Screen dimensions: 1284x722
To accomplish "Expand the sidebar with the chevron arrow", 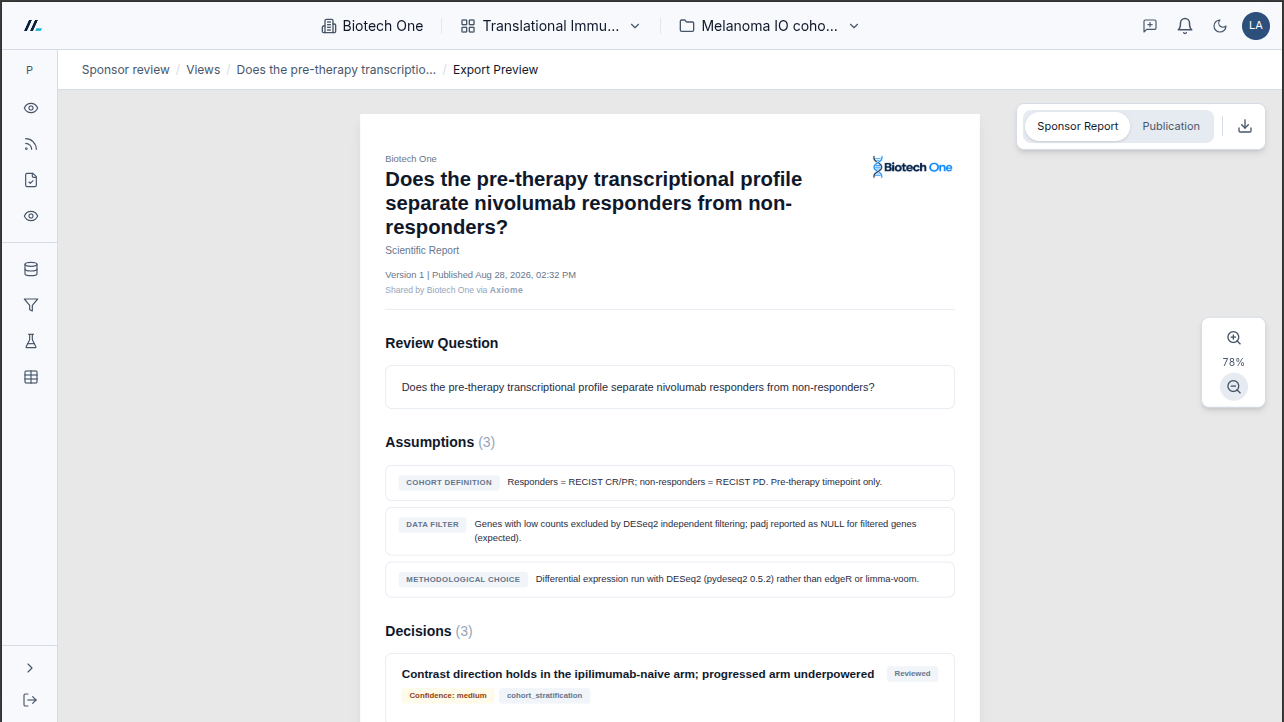I will 30,668.
